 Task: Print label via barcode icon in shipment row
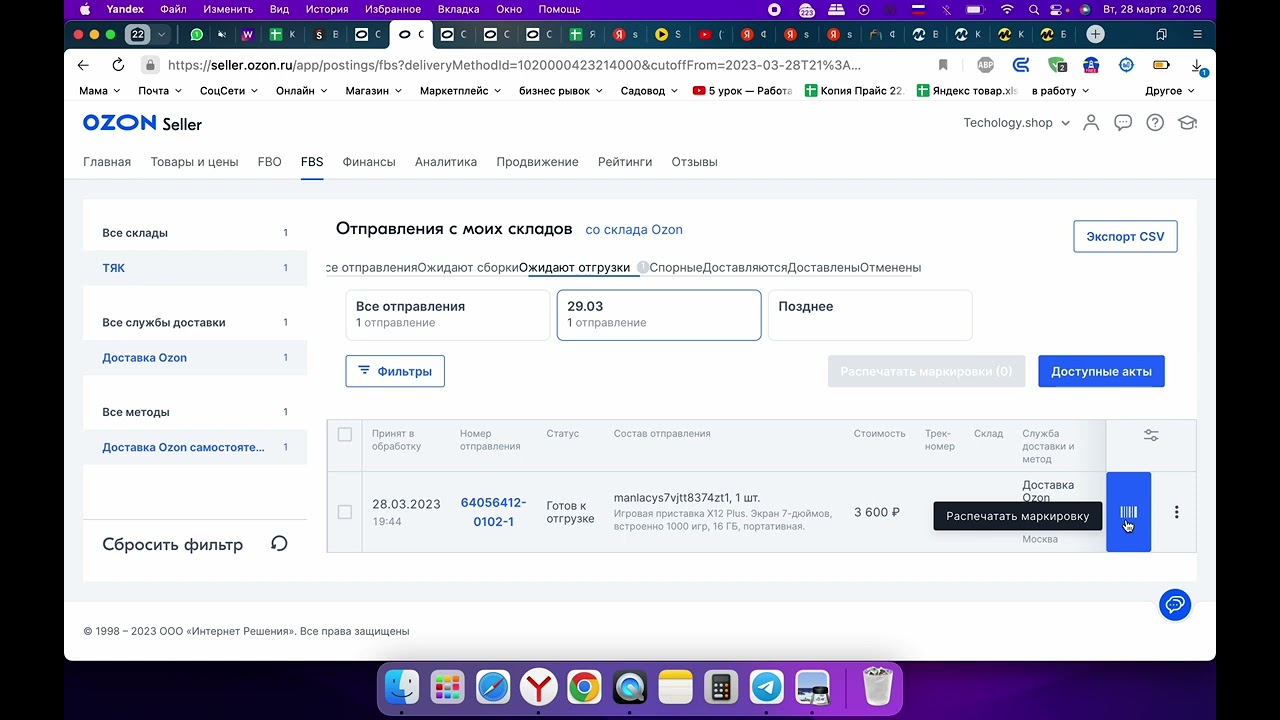pyautogui.click(x=1128, y=512)
